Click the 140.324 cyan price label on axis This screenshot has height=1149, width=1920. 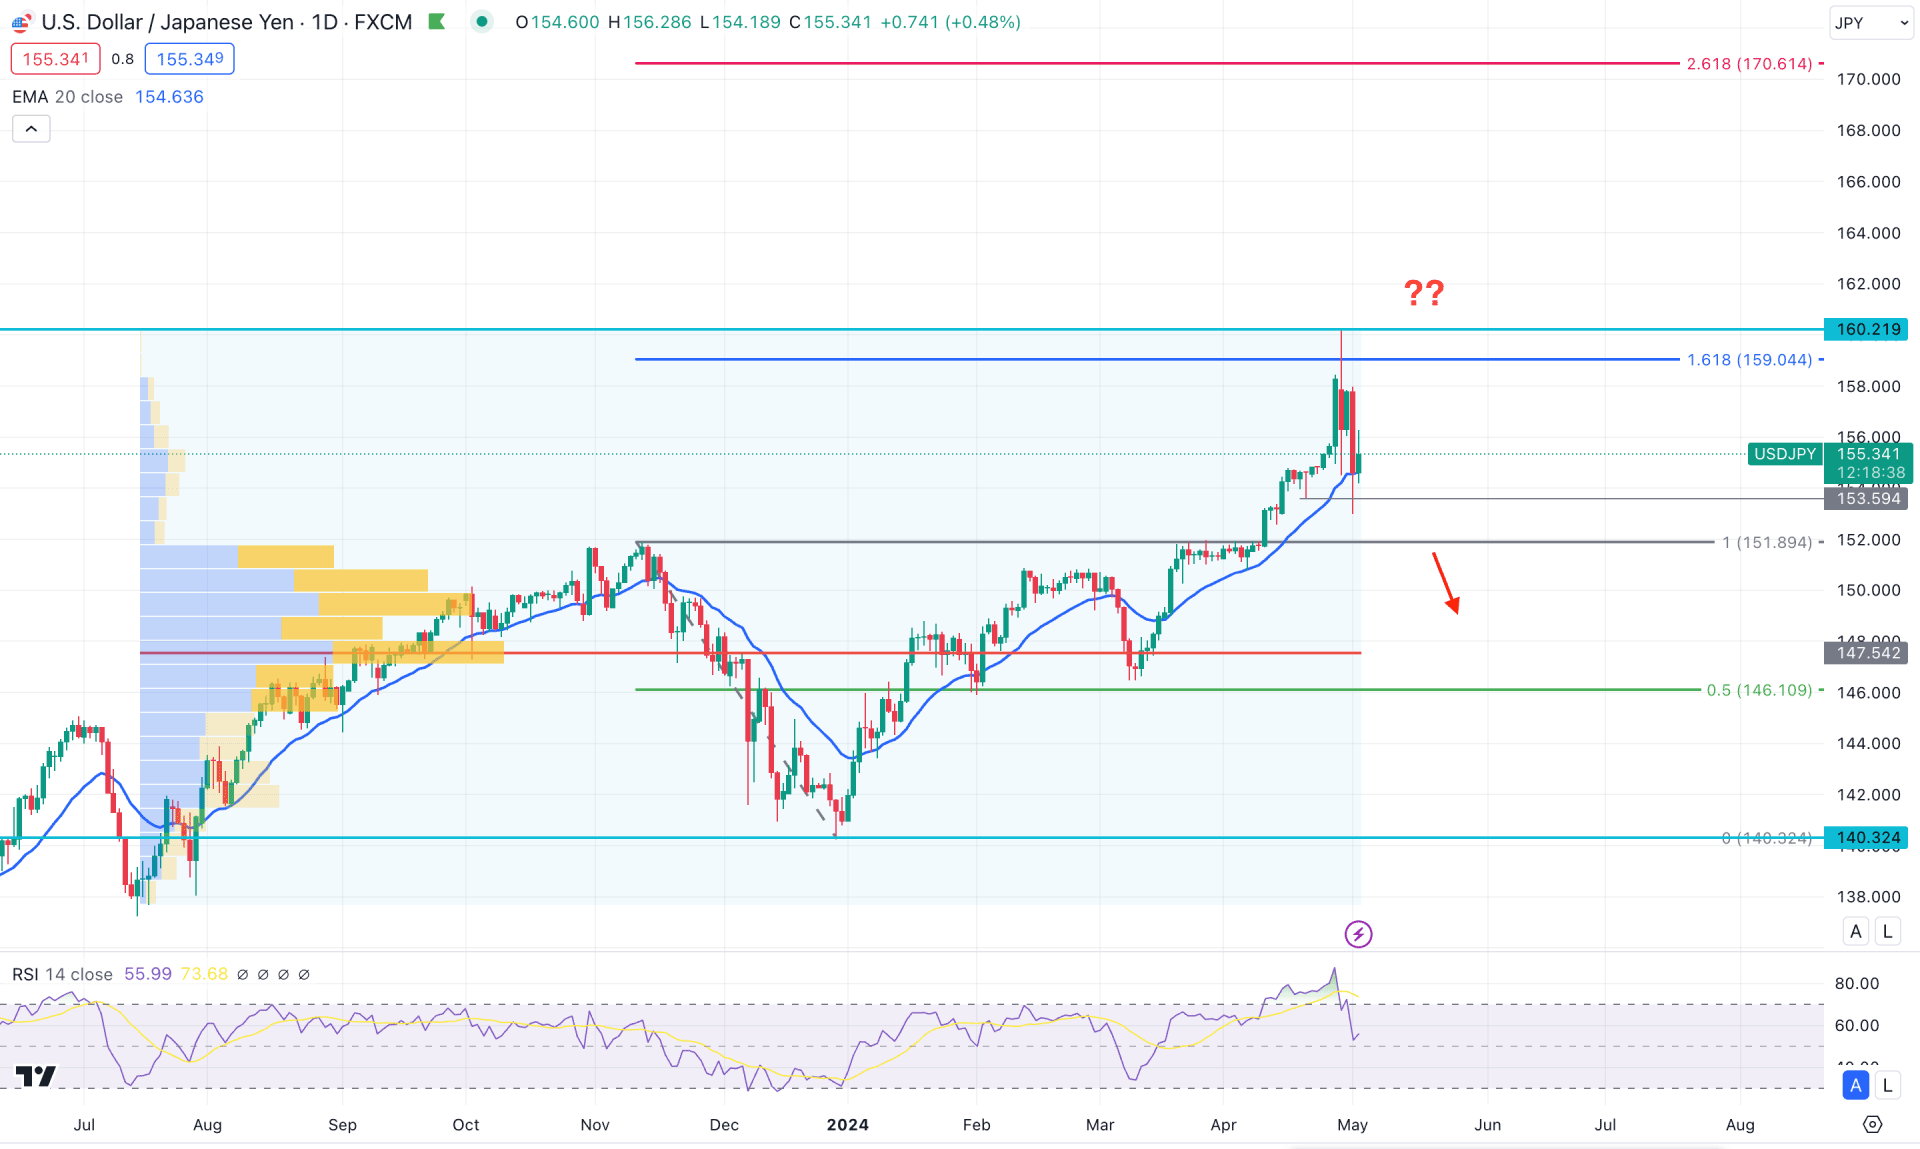click(1867, 838)
